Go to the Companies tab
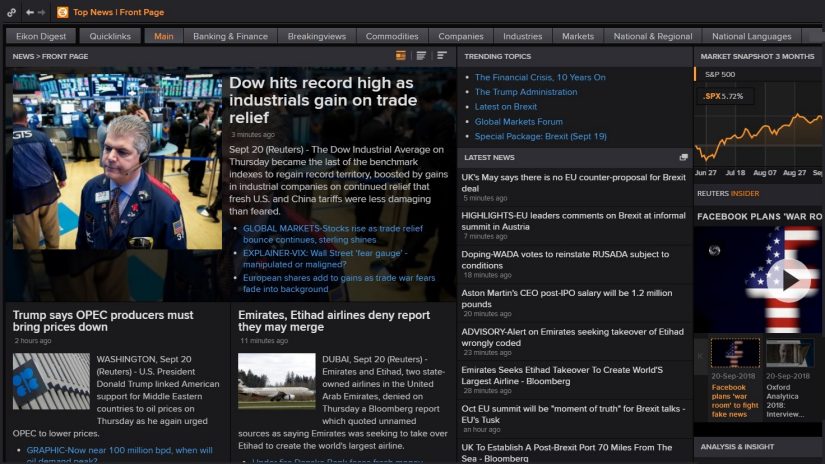Screen dimensions: 825x464 461,36
